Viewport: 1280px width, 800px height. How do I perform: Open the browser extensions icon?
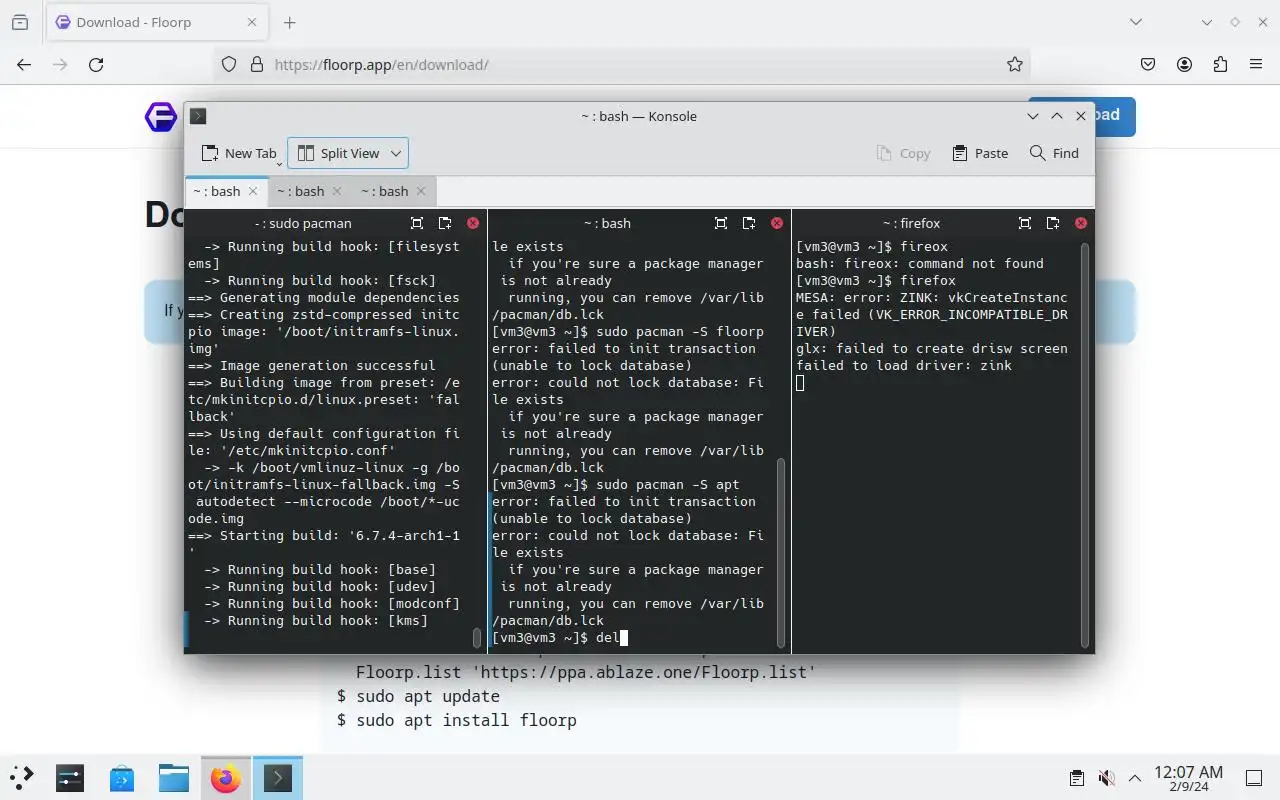1220,64
